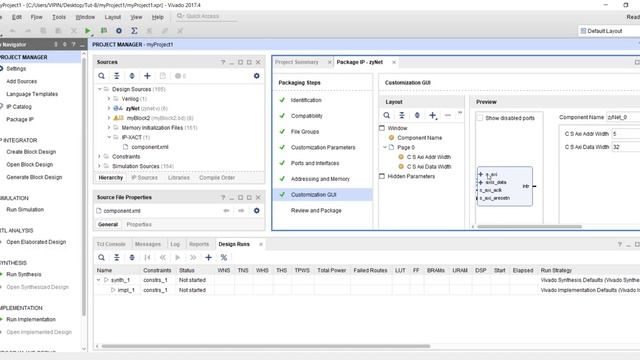640x360 pixels.
Task: Enable Show disabled ports checkbox
Action: (480, 118)
